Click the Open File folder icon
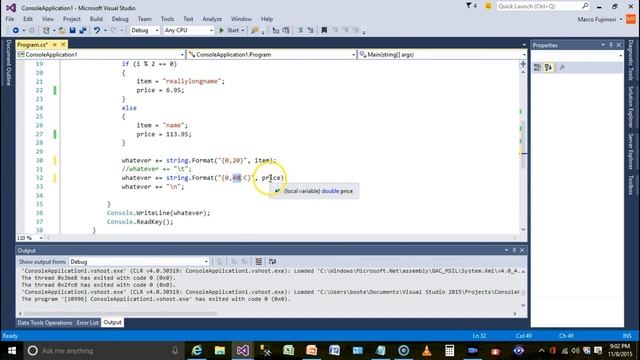This screenshot has width=640, height=360. click(x=62, y=30)
